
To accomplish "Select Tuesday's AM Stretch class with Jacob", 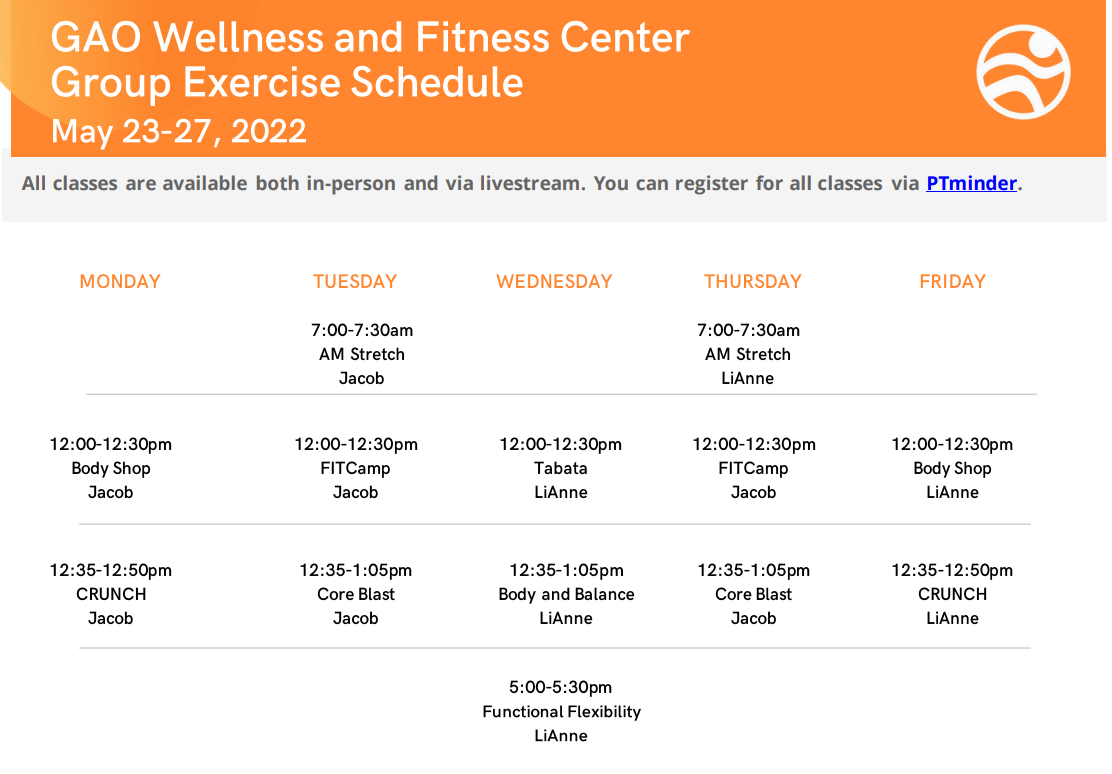I will point(362,354).
